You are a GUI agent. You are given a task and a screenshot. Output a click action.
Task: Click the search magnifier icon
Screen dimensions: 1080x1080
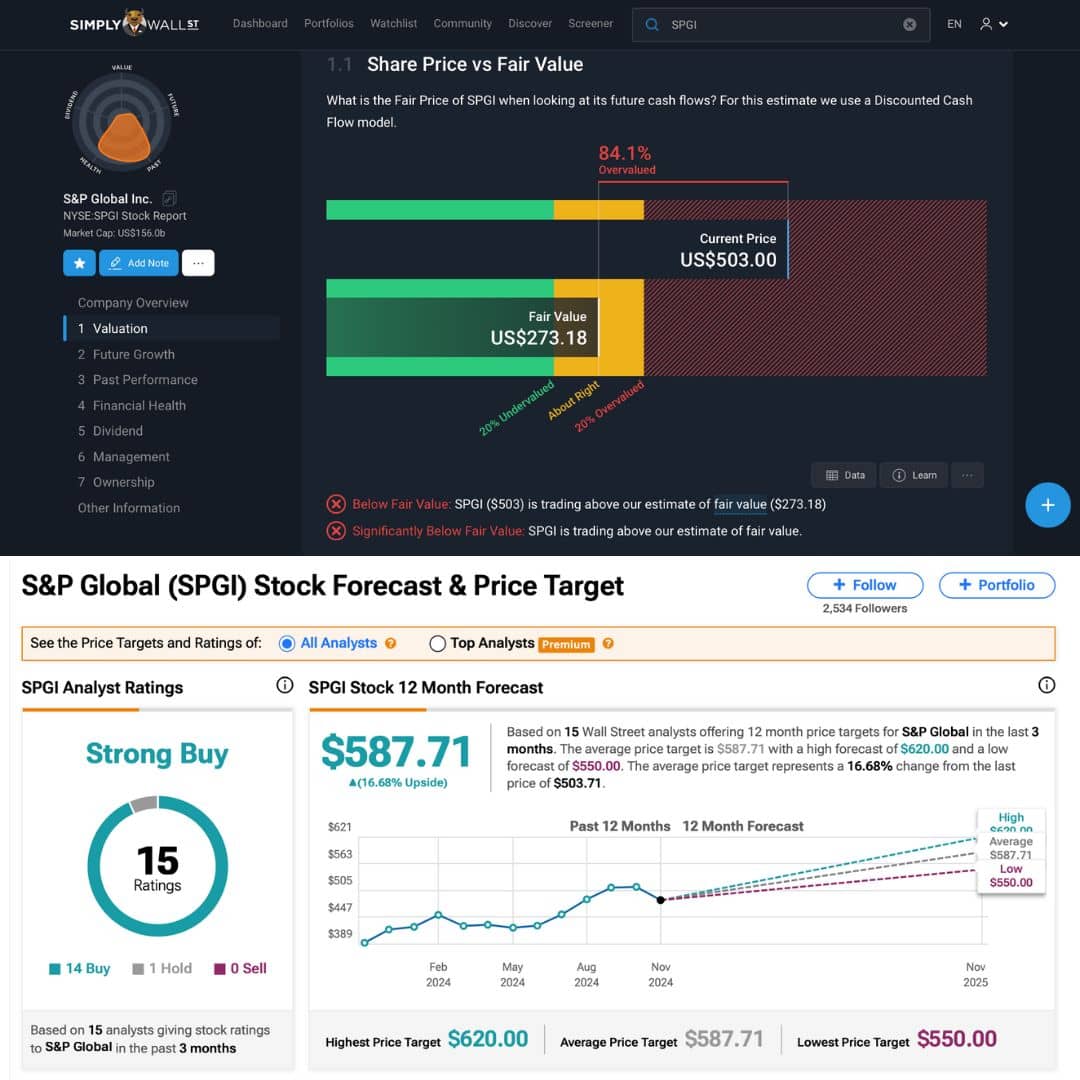(x=652, y=25)
